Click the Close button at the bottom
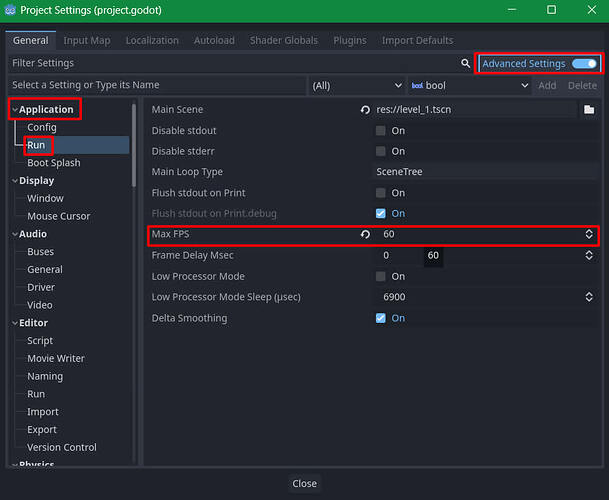The width and height of the screenshot is (609, 500). coord(304,483)
